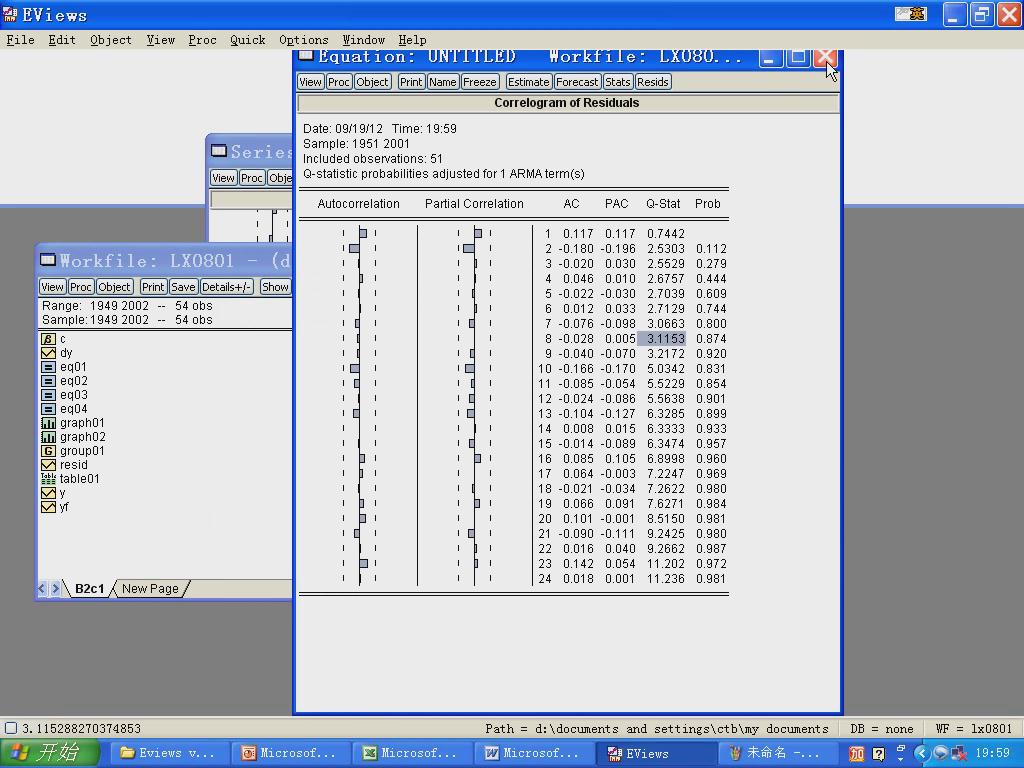
Task: Select the graph02 graph icon
Action: 48,437
